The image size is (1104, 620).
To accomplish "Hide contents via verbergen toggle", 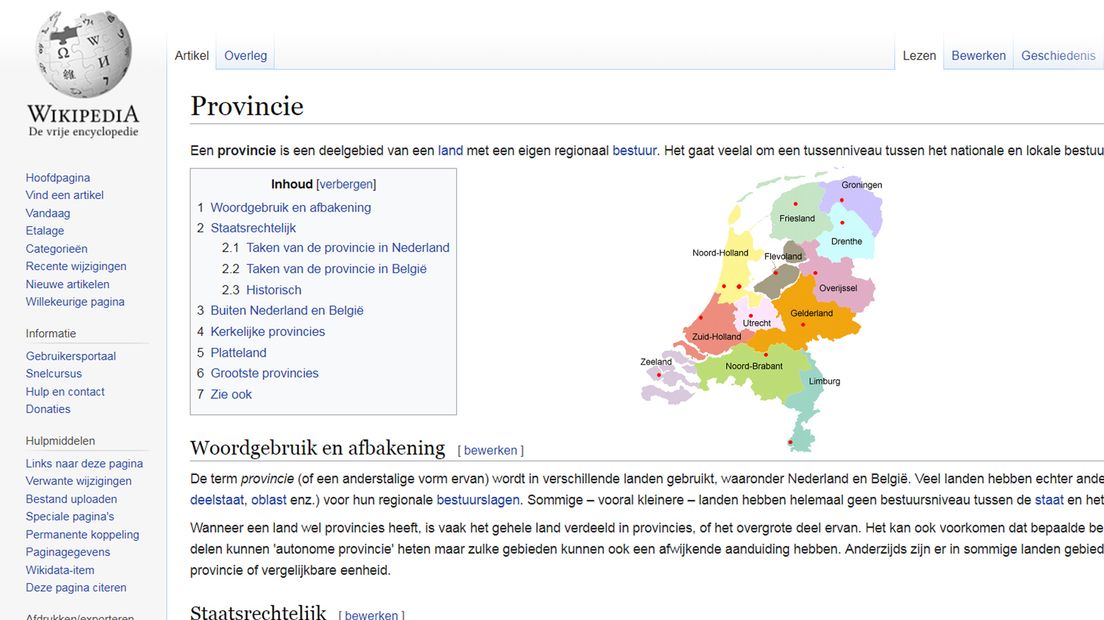I will pos(346,184).
